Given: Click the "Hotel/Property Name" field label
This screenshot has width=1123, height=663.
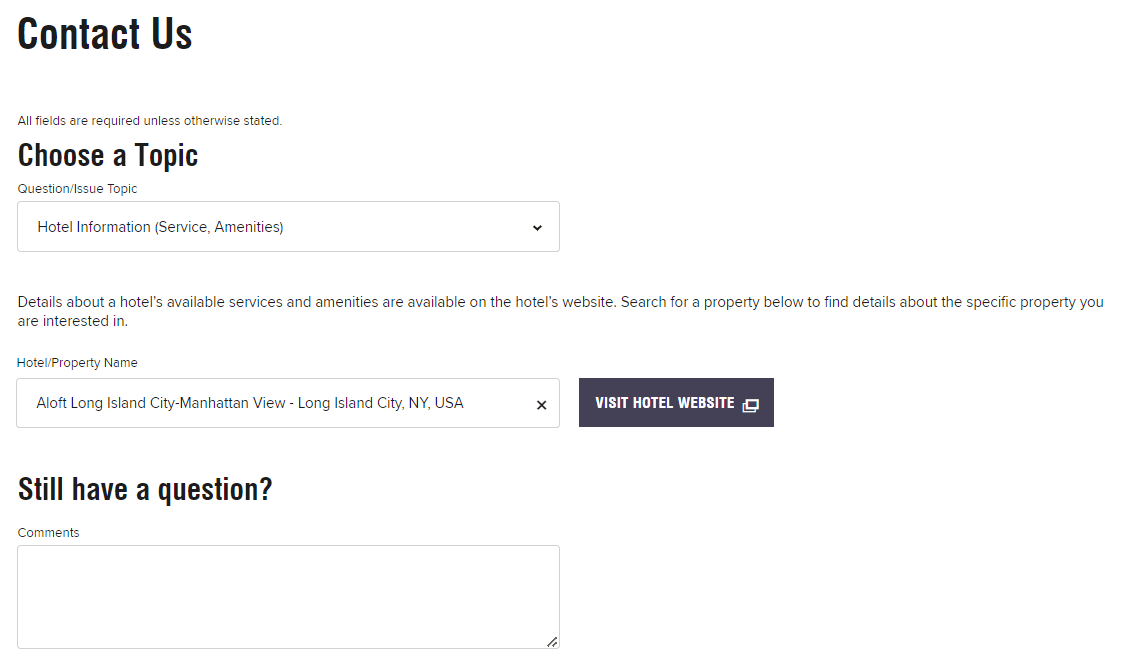Looking at the screenshot, I should tap(77, 363).
